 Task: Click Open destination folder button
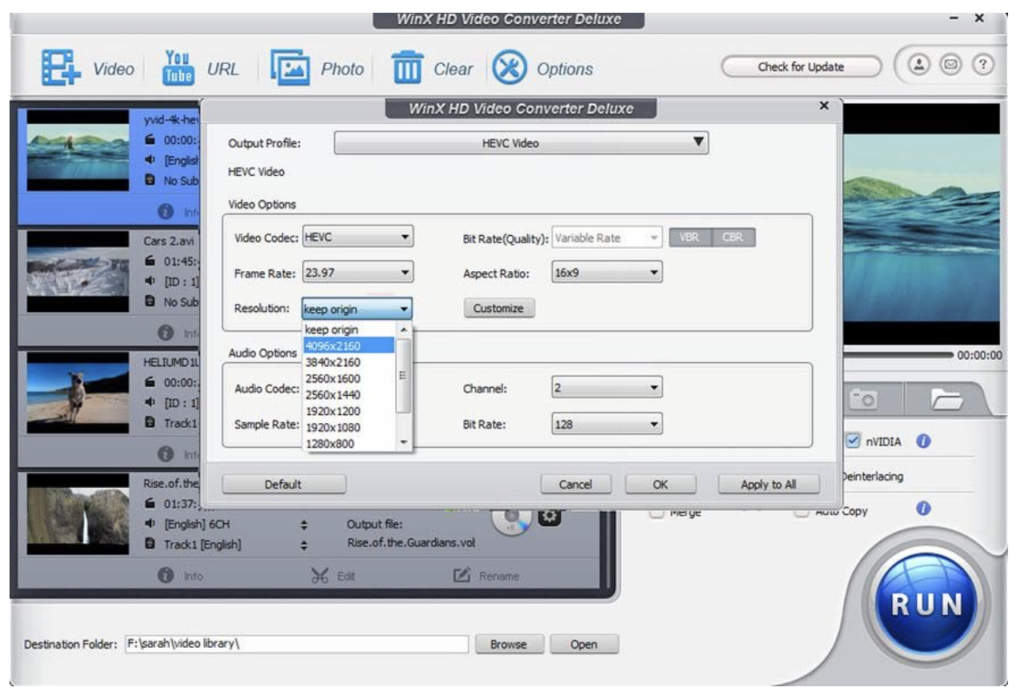584,644
